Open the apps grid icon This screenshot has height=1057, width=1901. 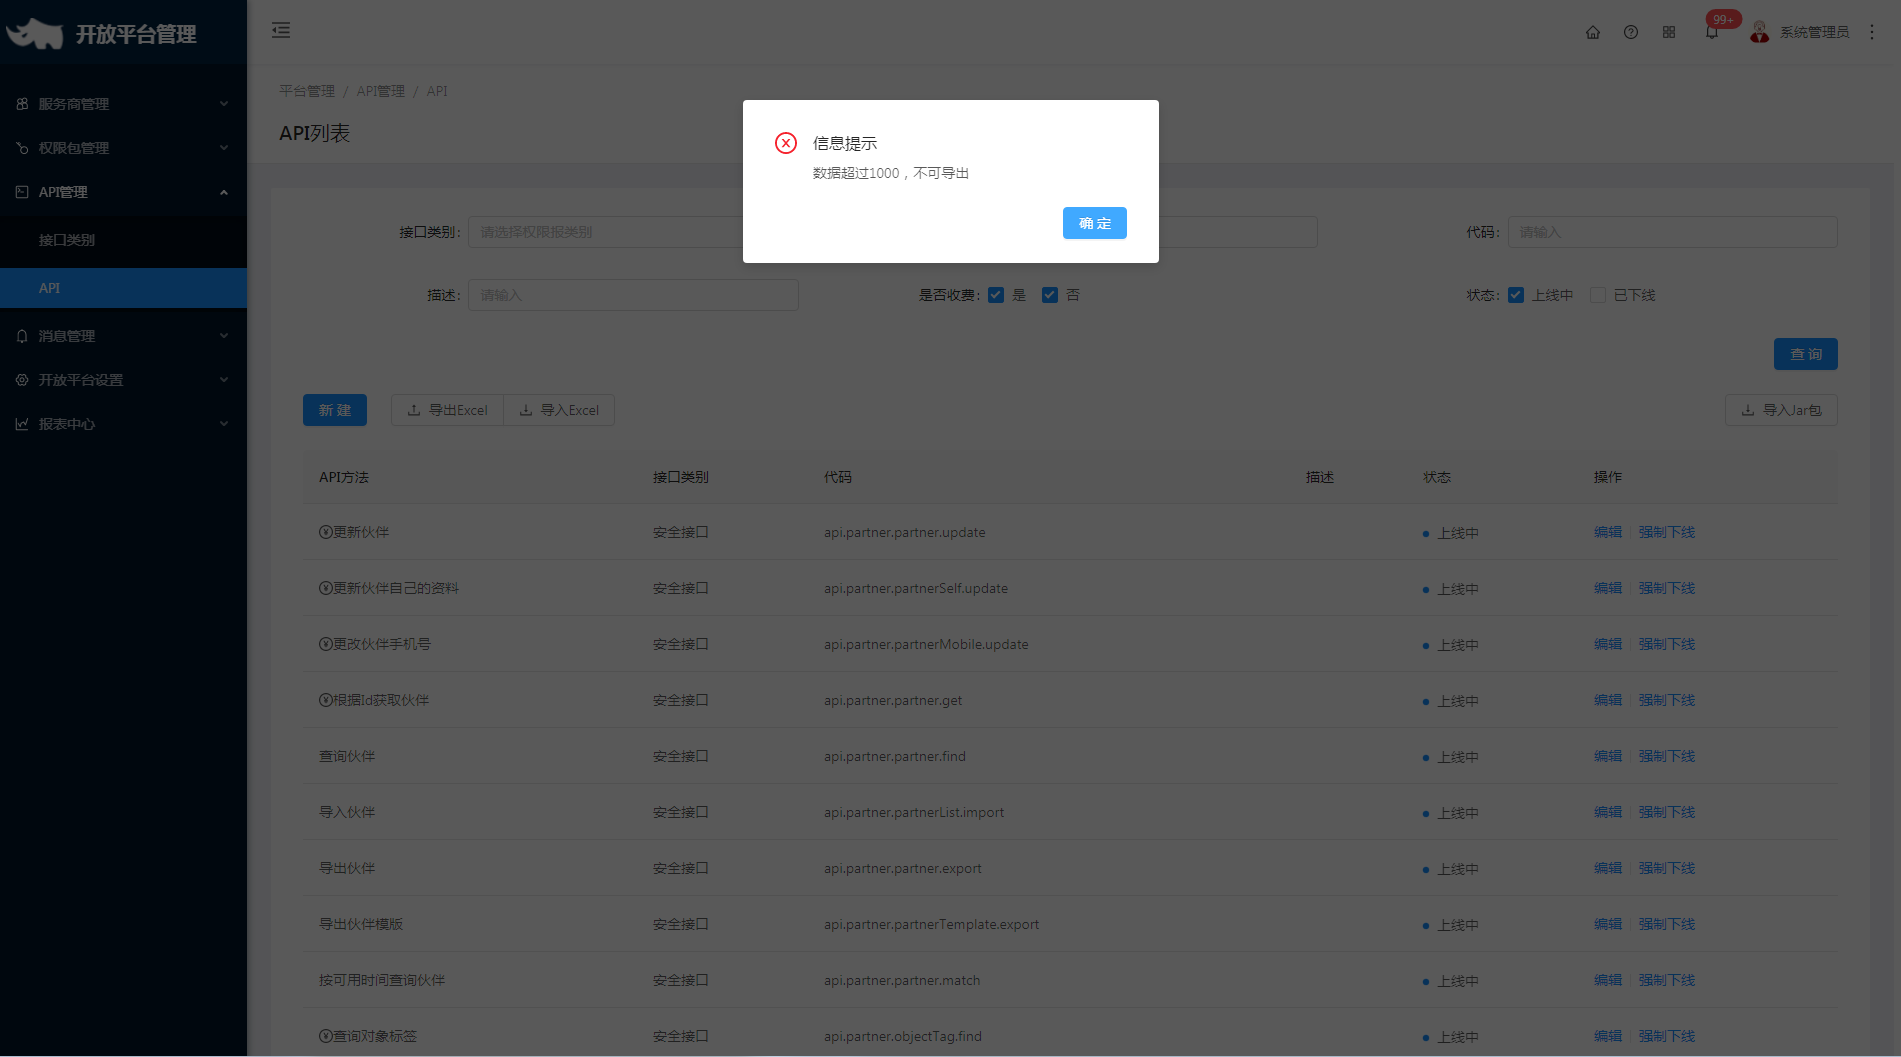(x=1669, y=32)
